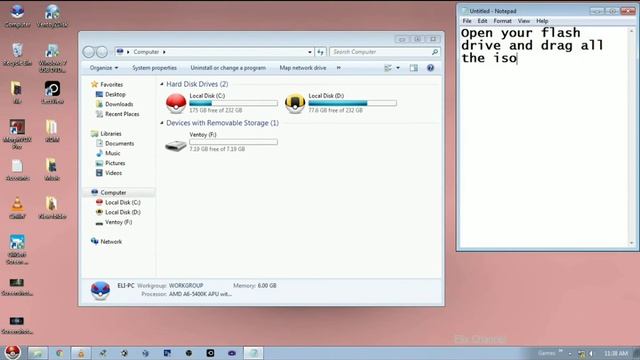The height and width of the screenshot is (360, 640).
Task: Click the Back navigation button in Explorer
Action: tap(89, 52)
